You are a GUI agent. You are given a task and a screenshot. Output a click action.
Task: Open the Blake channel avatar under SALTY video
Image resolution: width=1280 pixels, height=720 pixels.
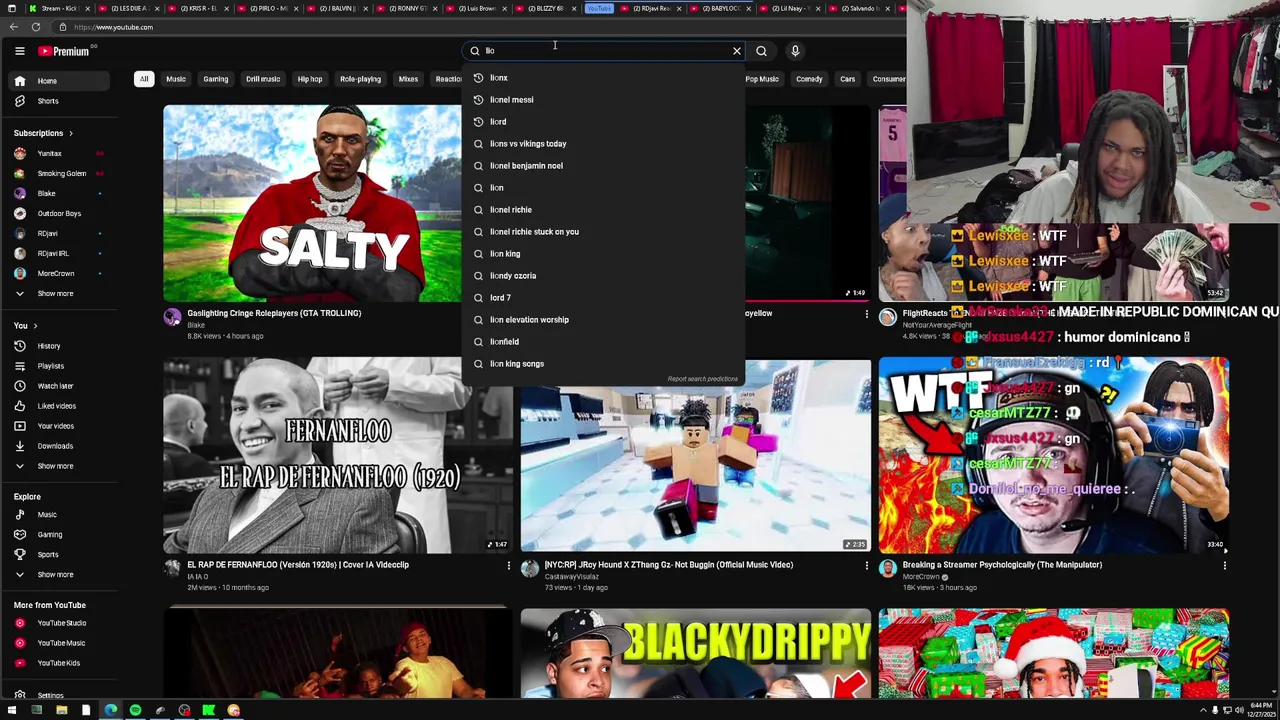click(x=173, y=317)
